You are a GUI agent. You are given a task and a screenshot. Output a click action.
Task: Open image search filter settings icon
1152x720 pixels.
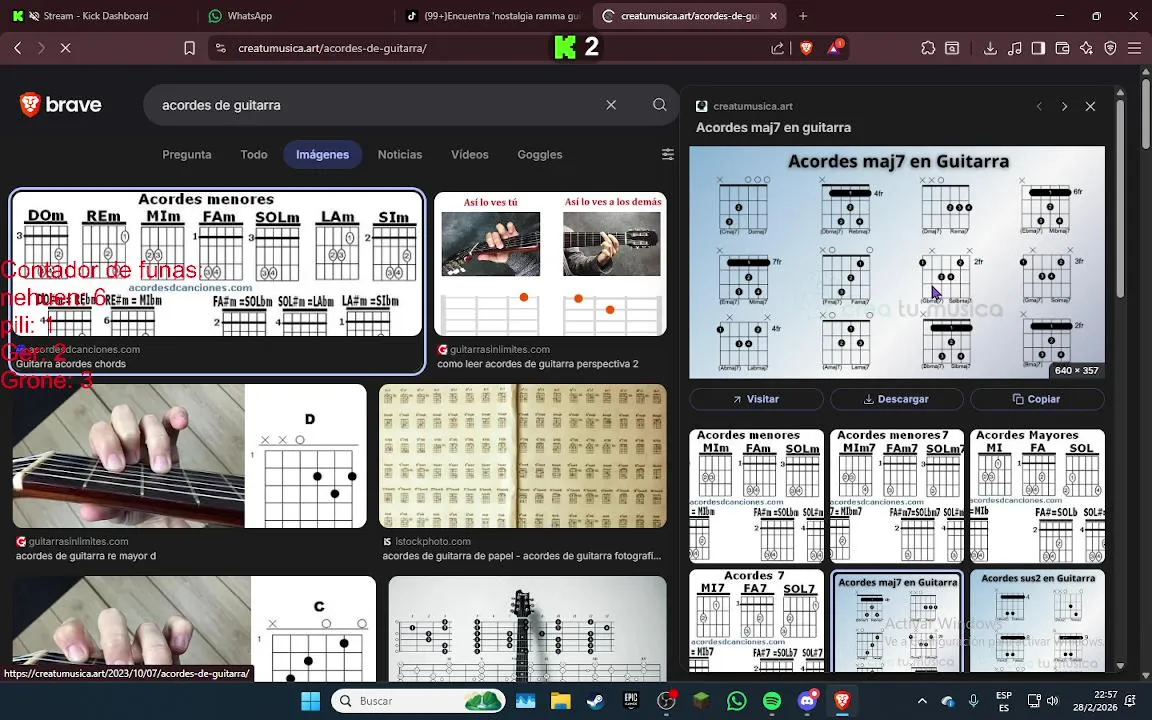coord(667,154)
